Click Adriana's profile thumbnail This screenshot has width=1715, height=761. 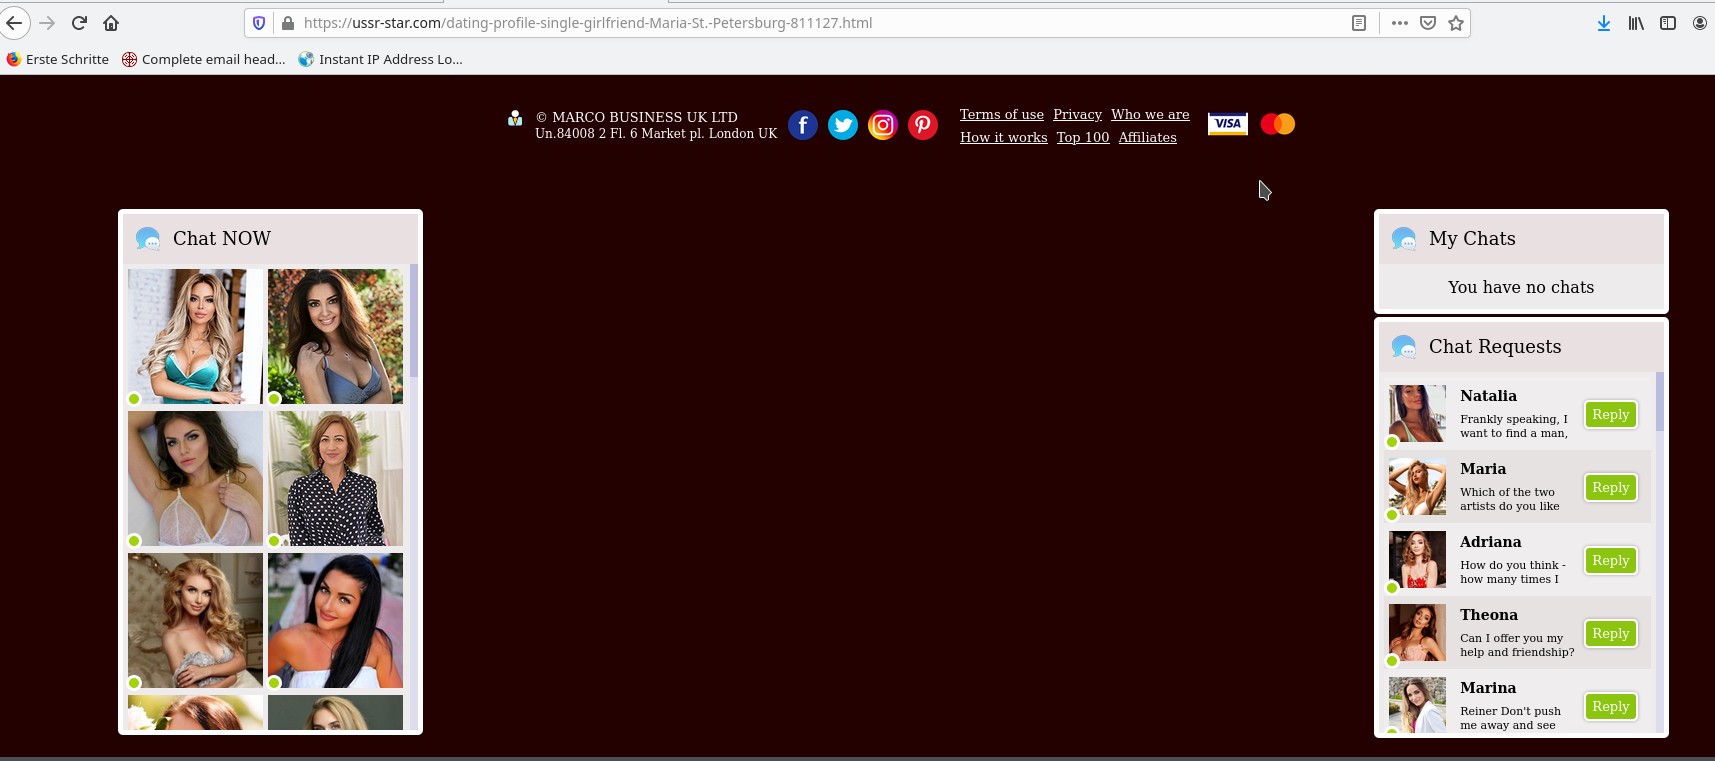(1417, 559)
